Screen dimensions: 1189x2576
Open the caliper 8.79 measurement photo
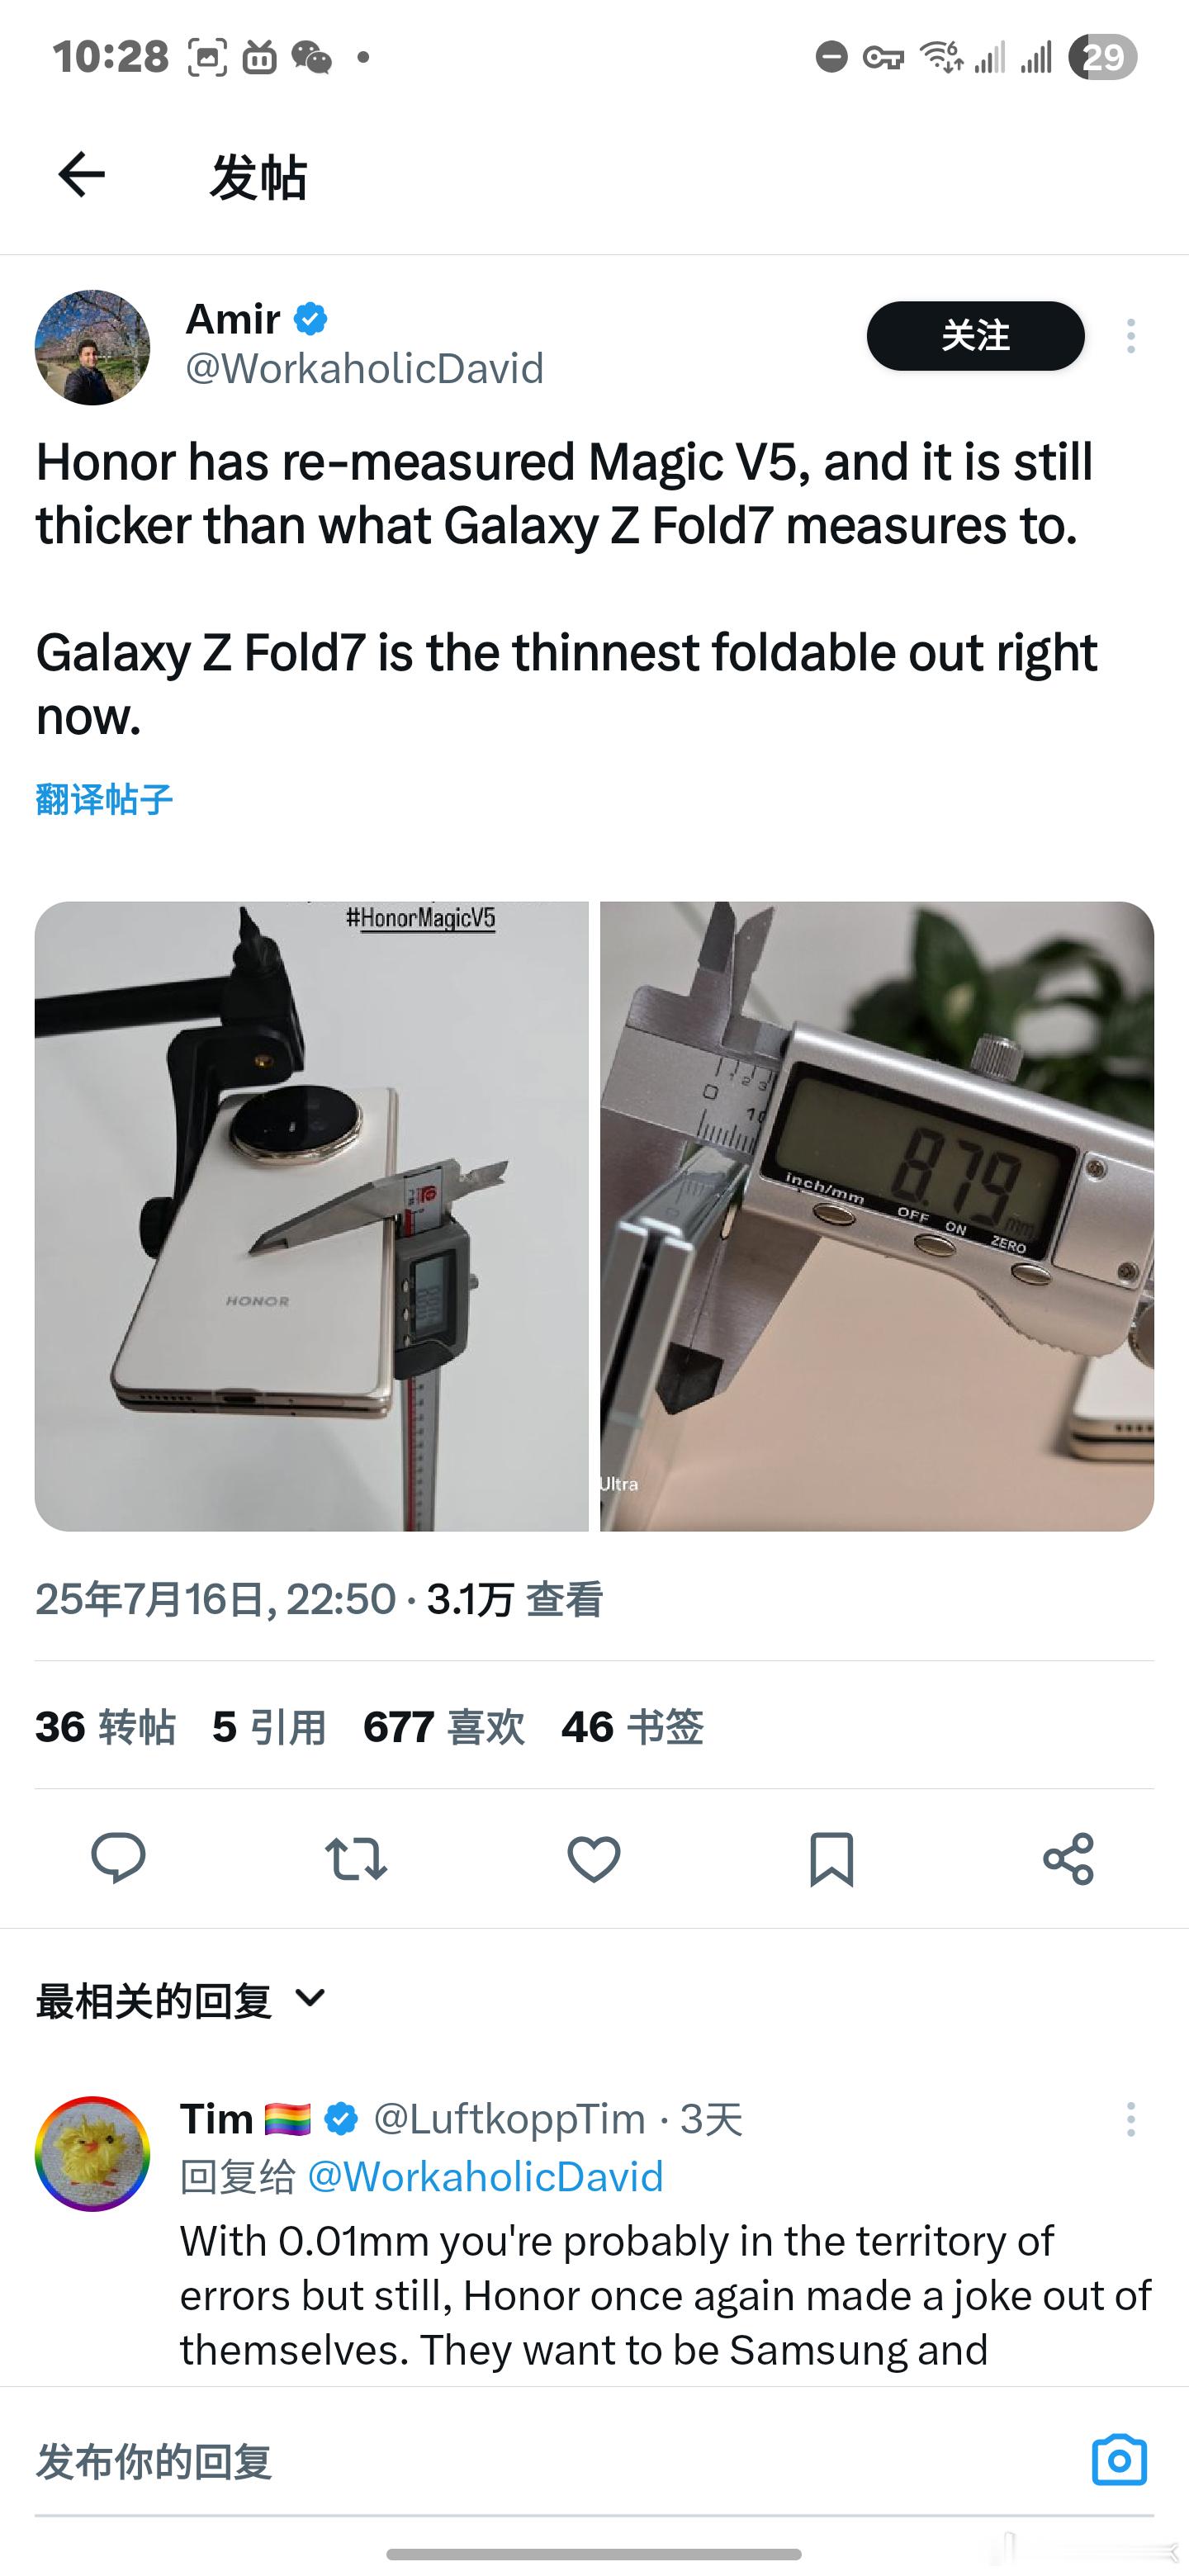tap(877, 1216)
